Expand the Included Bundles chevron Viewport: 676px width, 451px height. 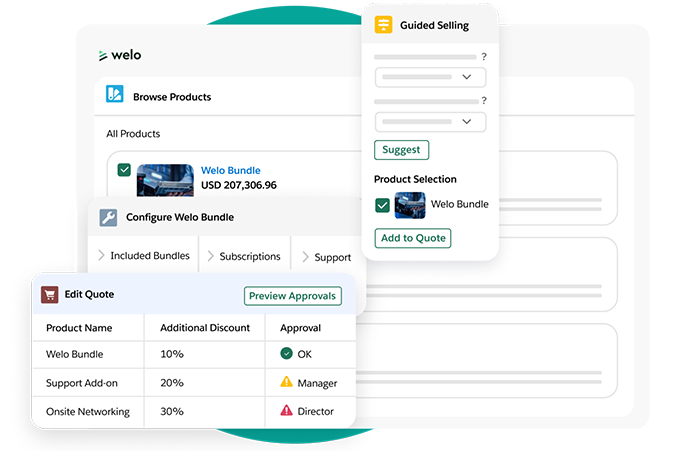coord(101,255)
